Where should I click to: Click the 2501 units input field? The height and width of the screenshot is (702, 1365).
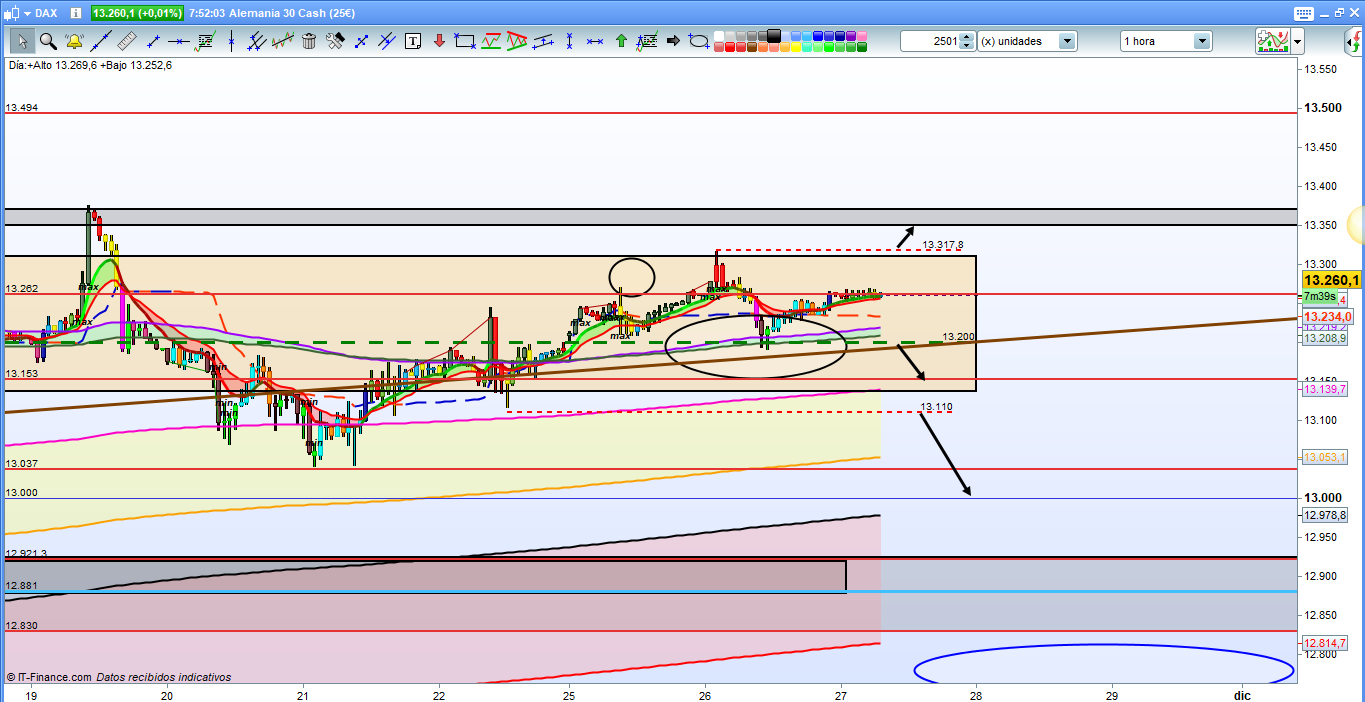(930, 41)
